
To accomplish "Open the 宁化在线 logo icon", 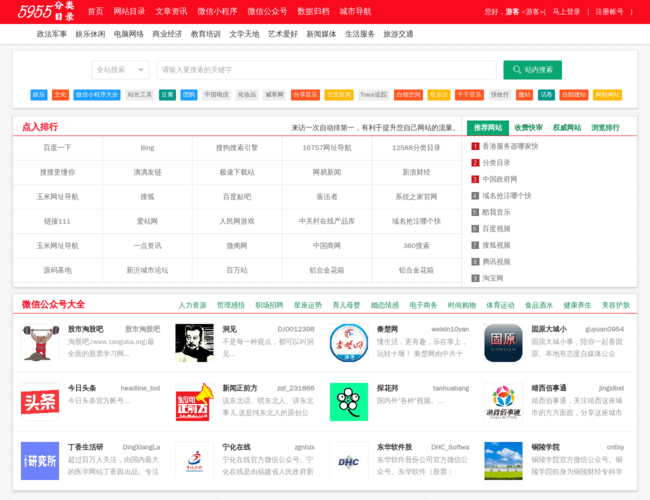I will point(194,461).
